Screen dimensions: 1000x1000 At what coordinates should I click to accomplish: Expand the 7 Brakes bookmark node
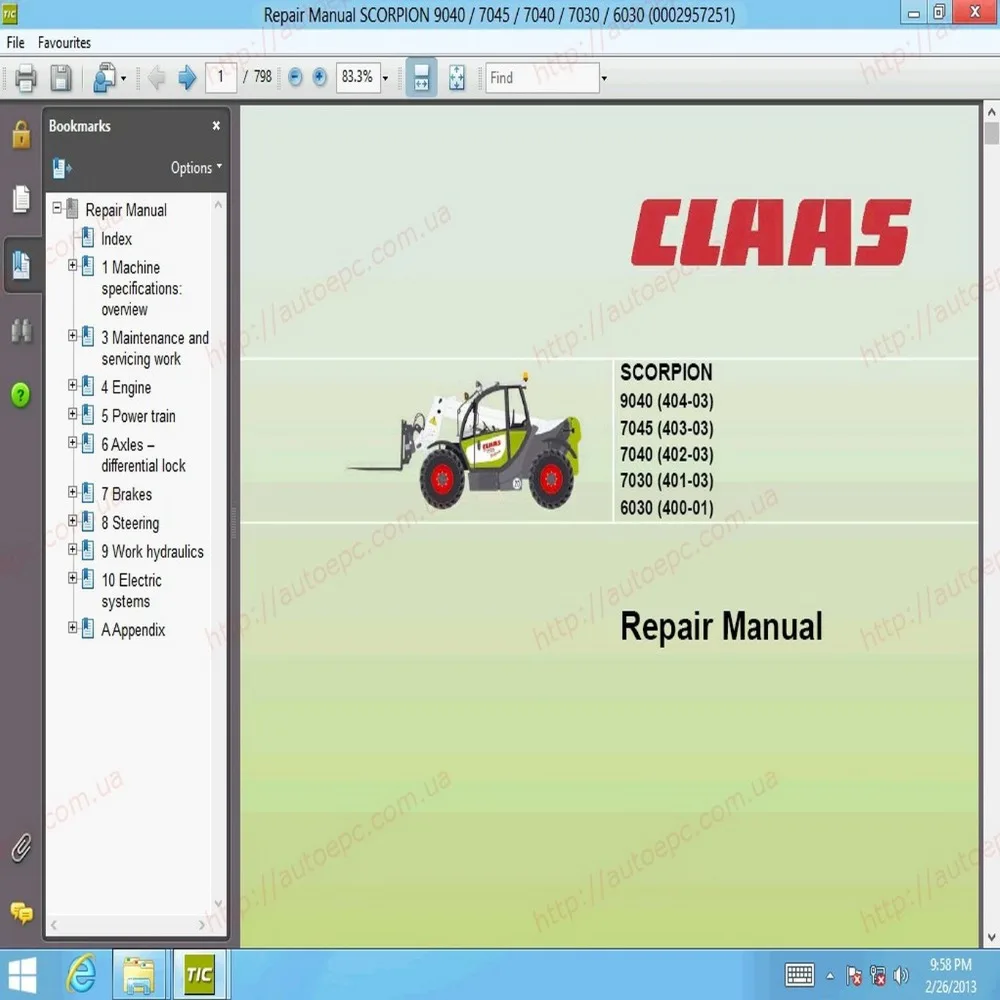click(x=73, y=492)
